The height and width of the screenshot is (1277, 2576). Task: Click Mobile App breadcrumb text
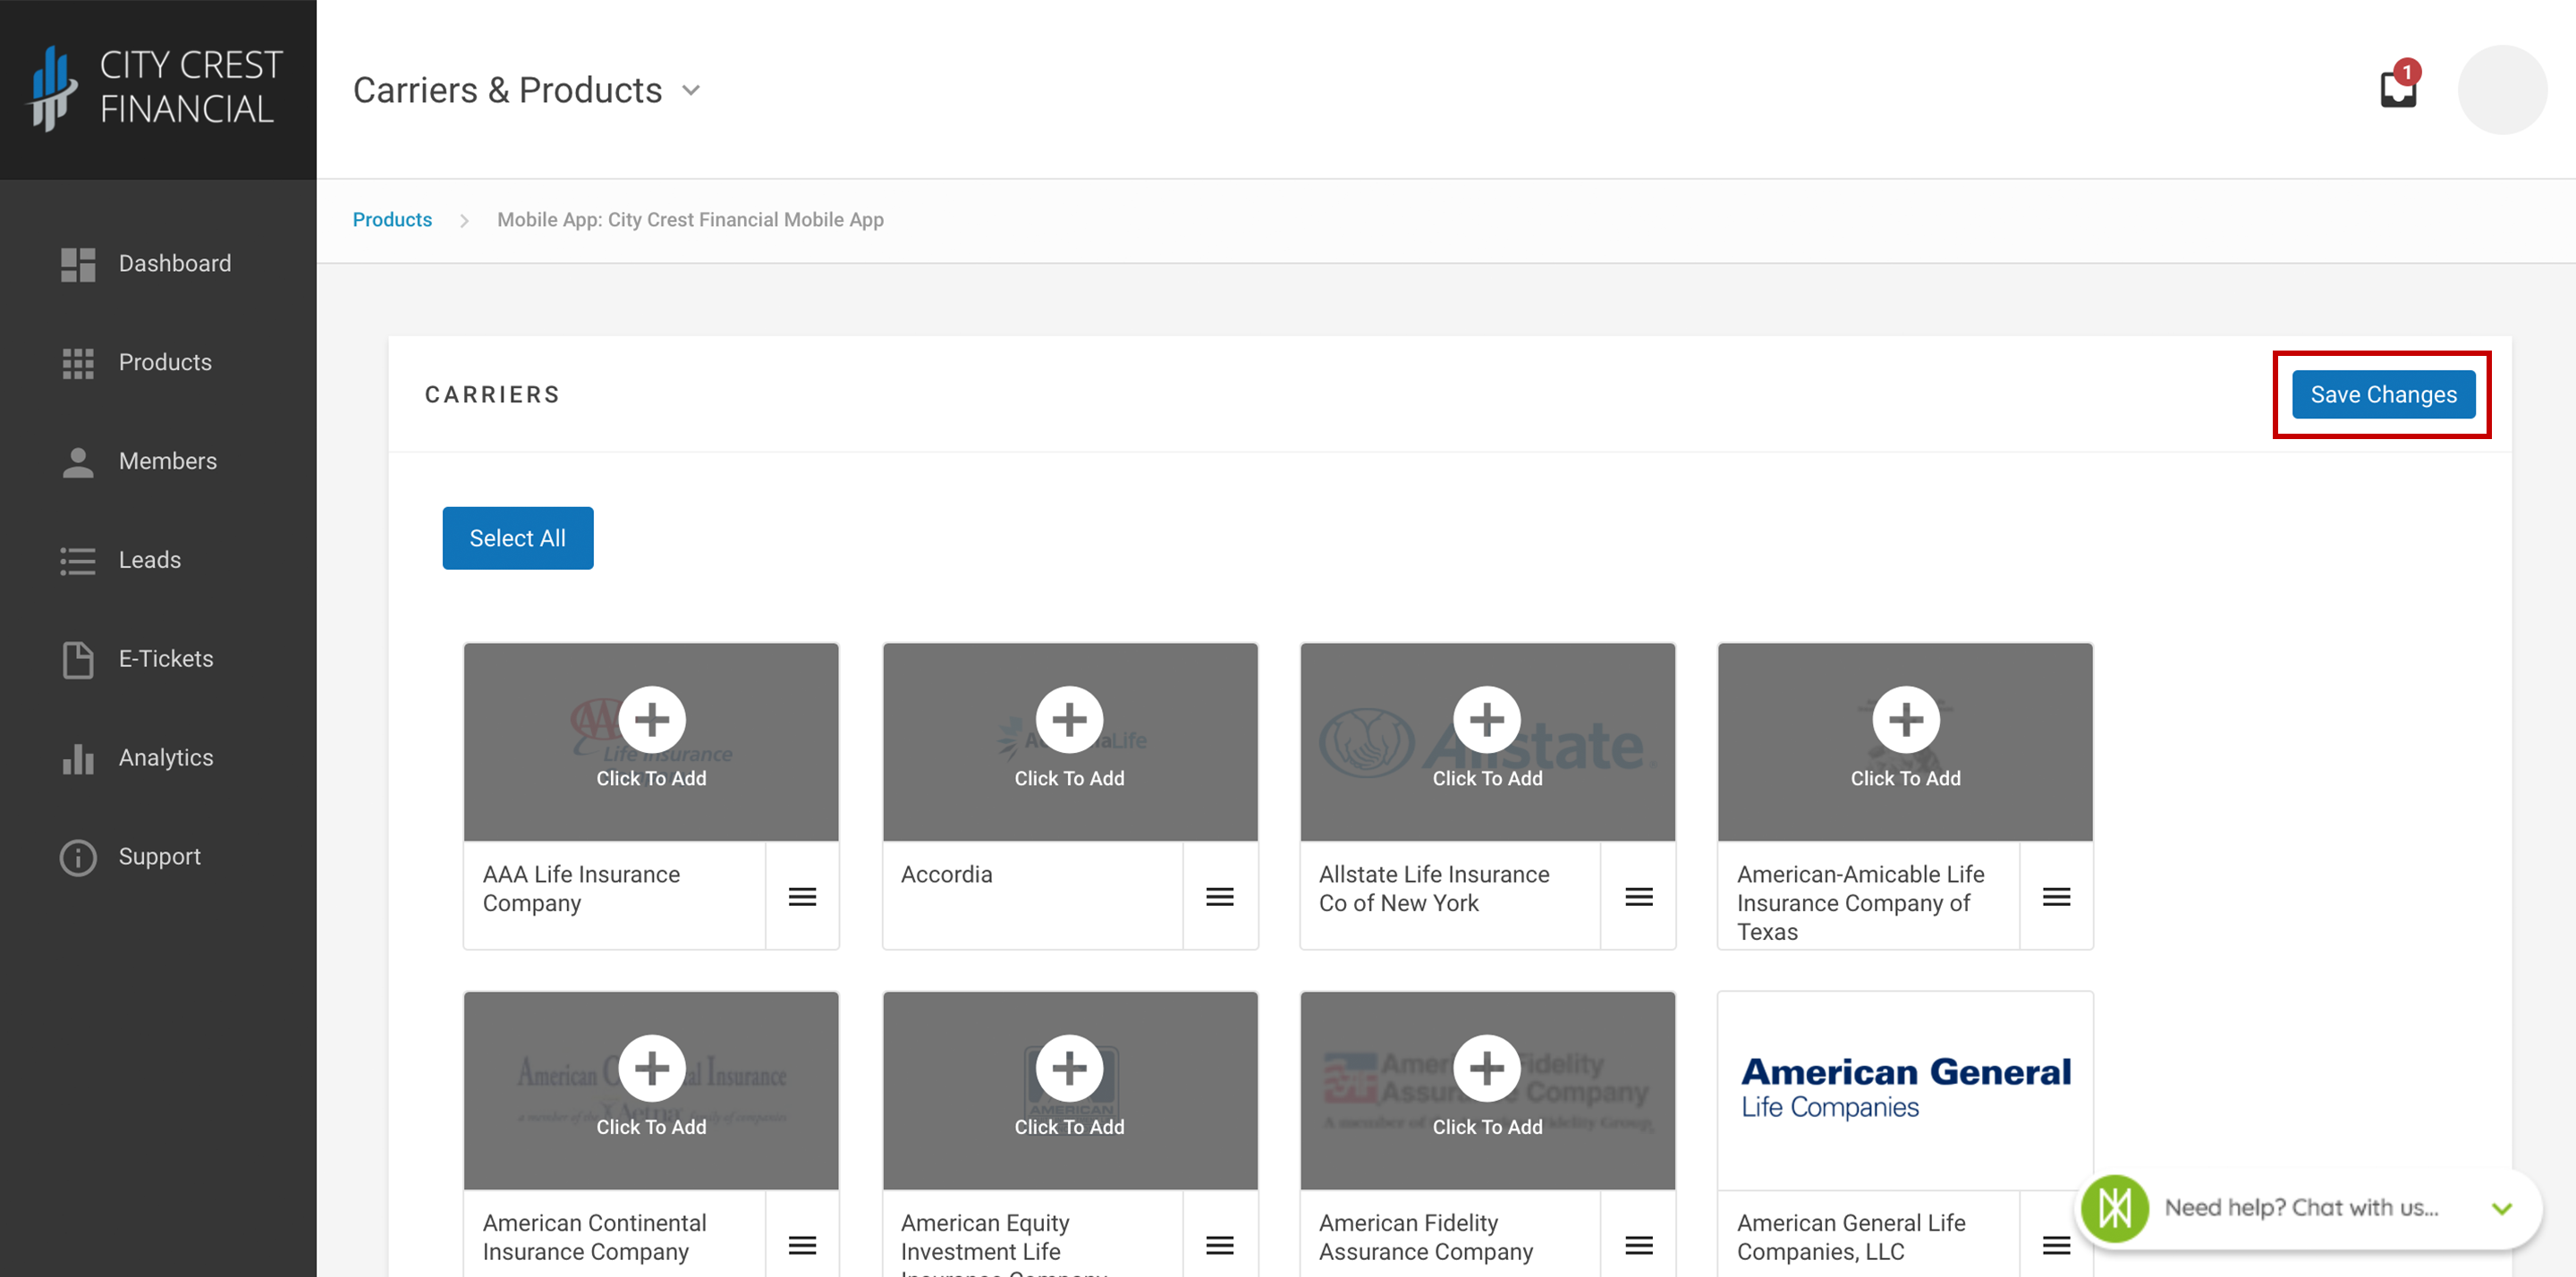click(x=690, y=220)
